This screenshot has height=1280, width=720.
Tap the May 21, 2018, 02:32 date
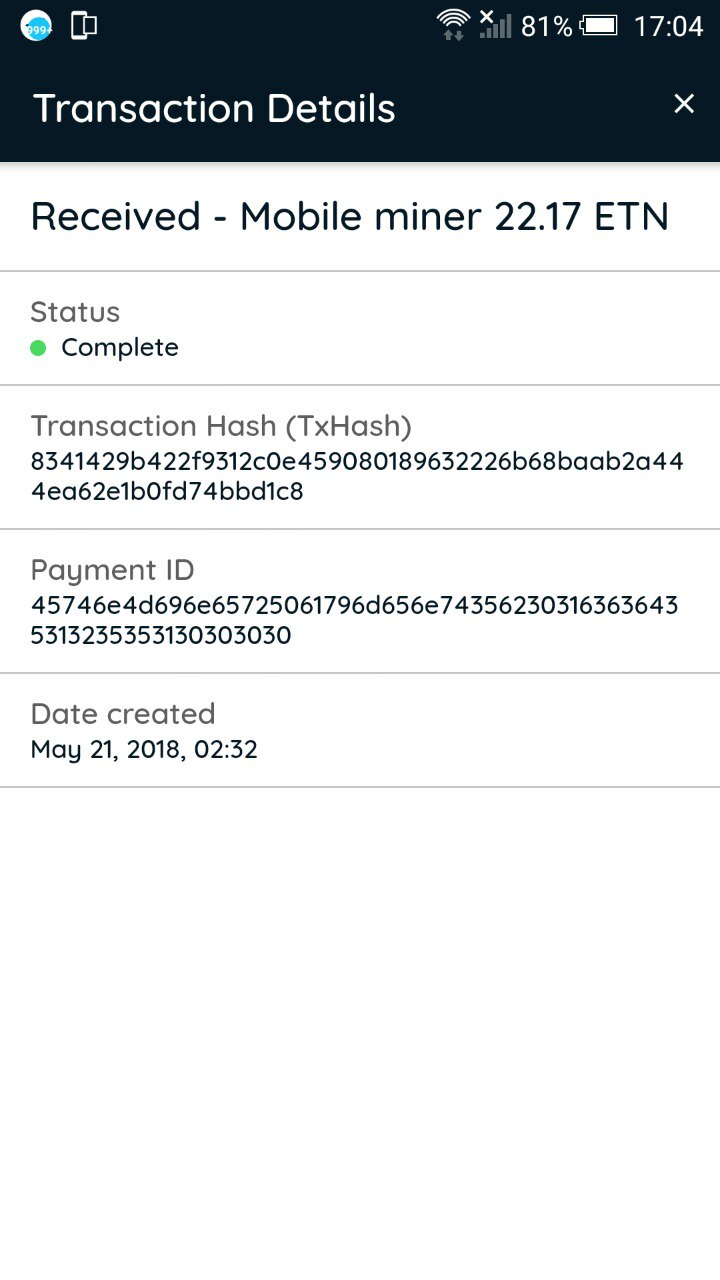144,749
